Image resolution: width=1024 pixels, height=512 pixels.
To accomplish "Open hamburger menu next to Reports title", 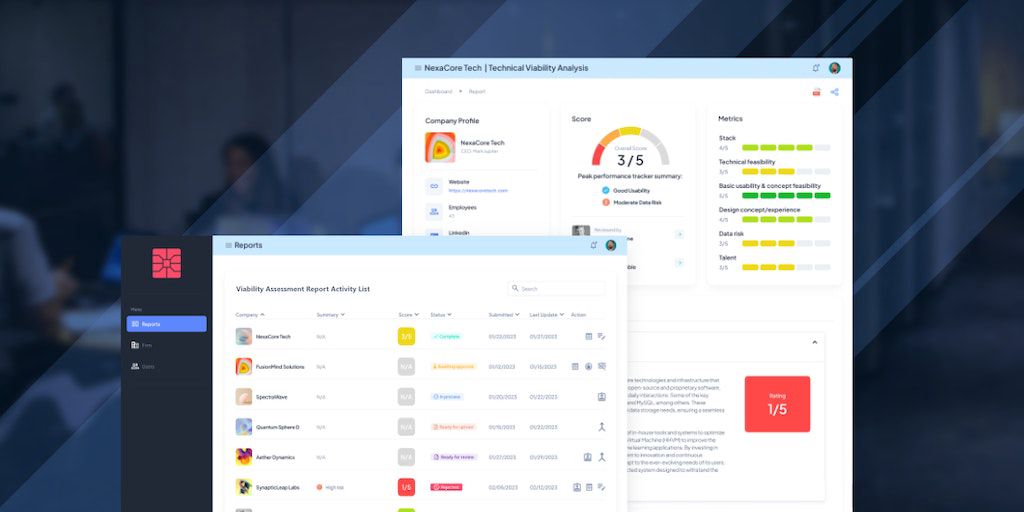I will (229, 246).
